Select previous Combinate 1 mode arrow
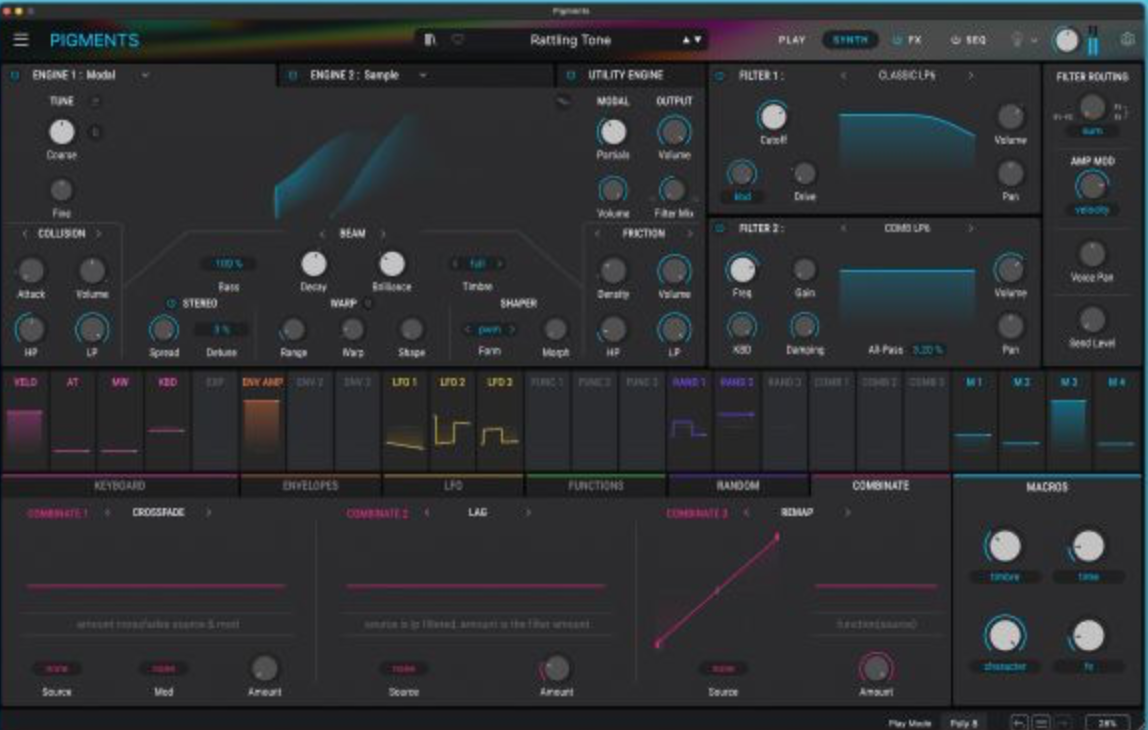Screen dimensions: 1148x730 (108, 513)
